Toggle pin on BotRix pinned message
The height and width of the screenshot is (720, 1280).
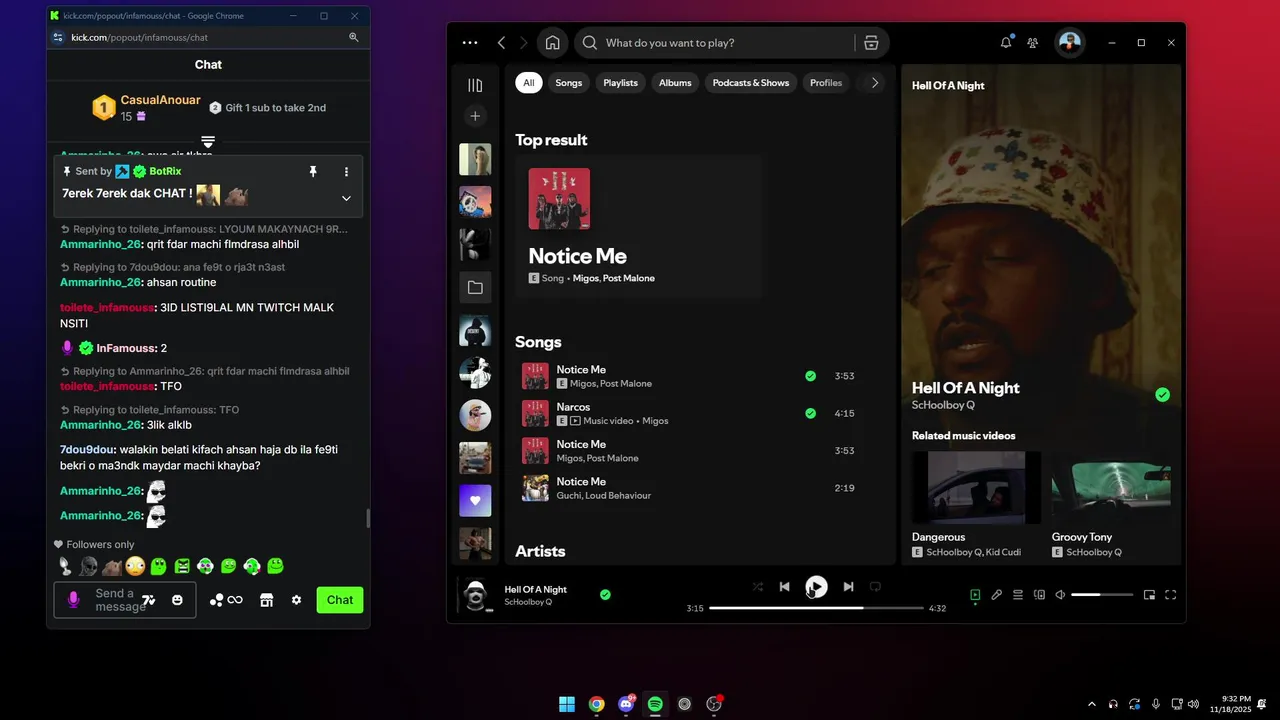(x=313, y=172)
